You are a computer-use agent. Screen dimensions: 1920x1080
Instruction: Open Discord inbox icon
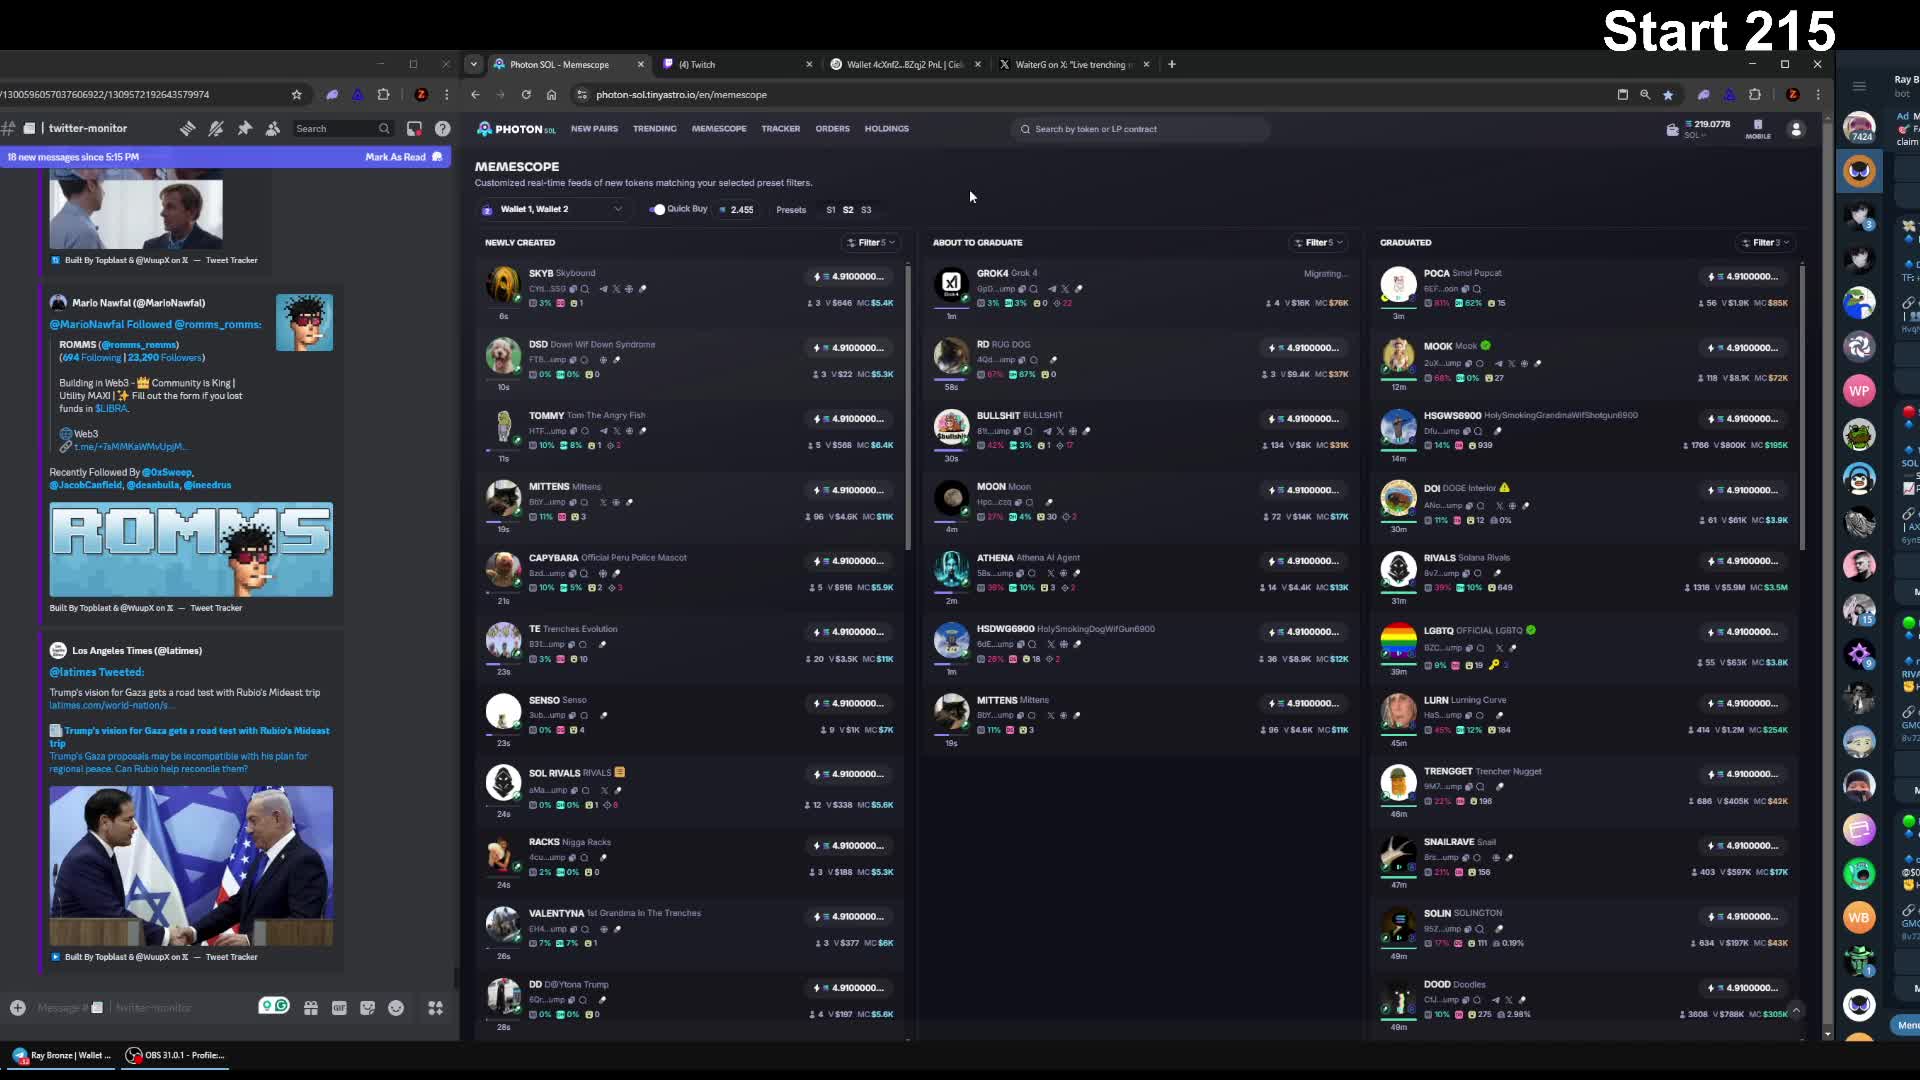pyautogui.click(x=414, y=128)
